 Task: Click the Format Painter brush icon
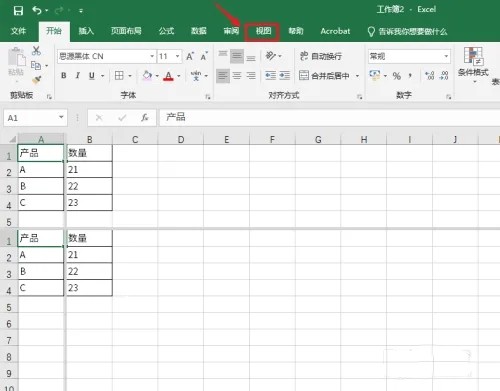tap(36, 80)
